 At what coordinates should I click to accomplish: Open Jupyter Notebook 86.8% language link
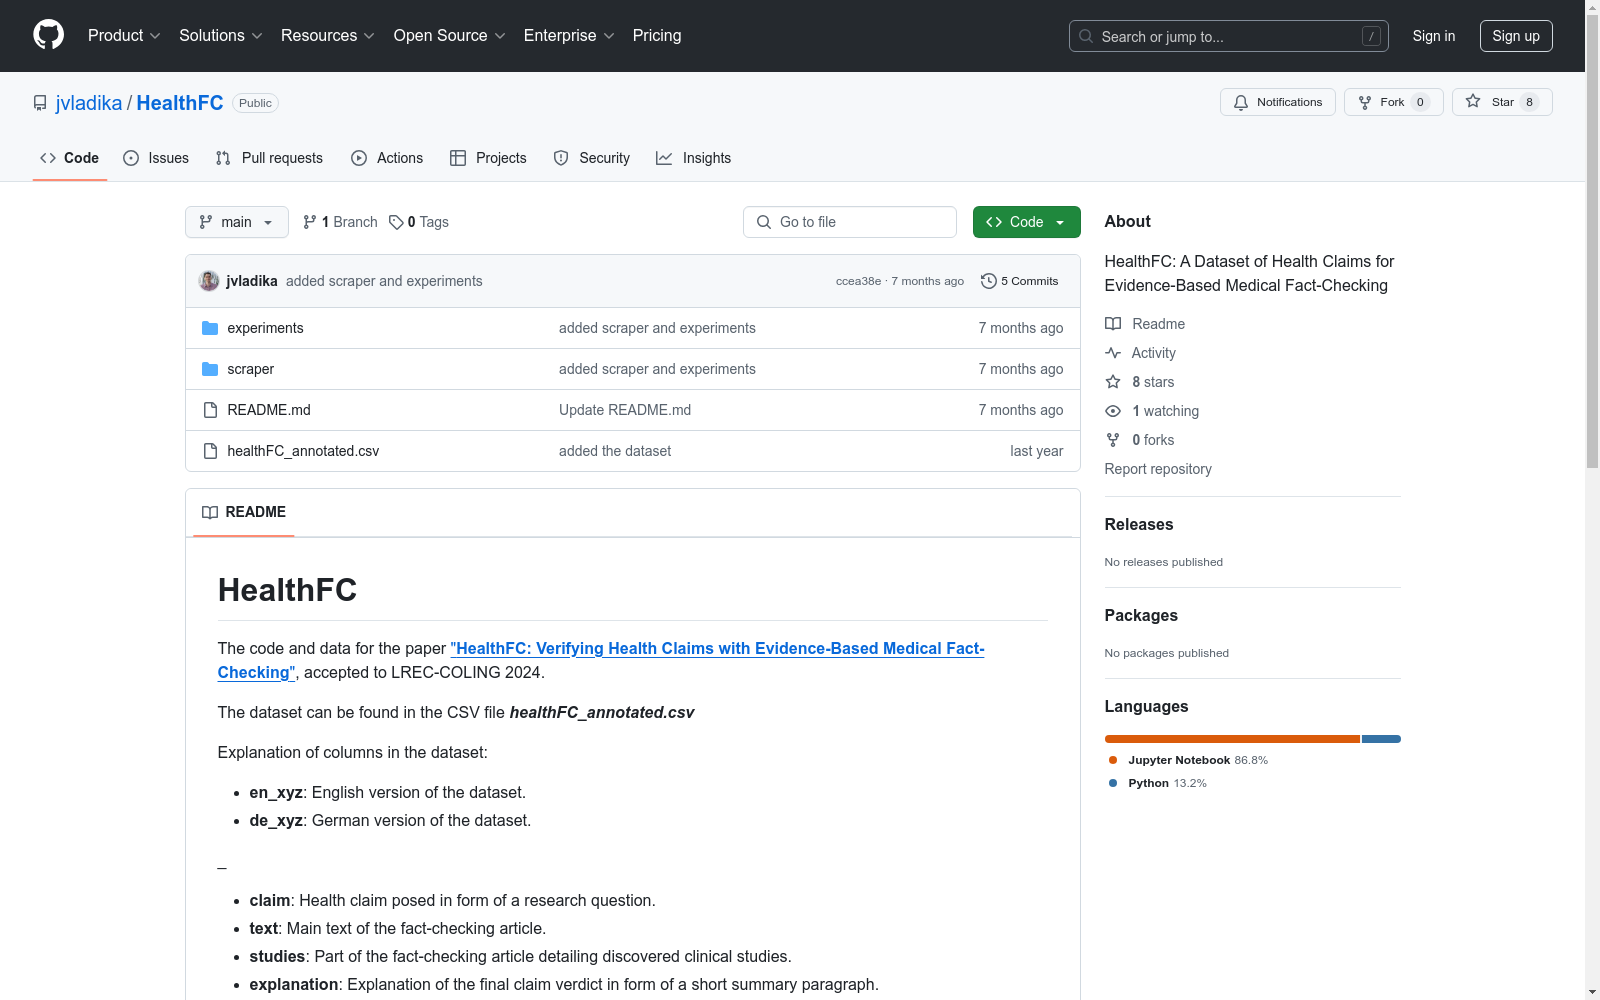point(1188,760)
